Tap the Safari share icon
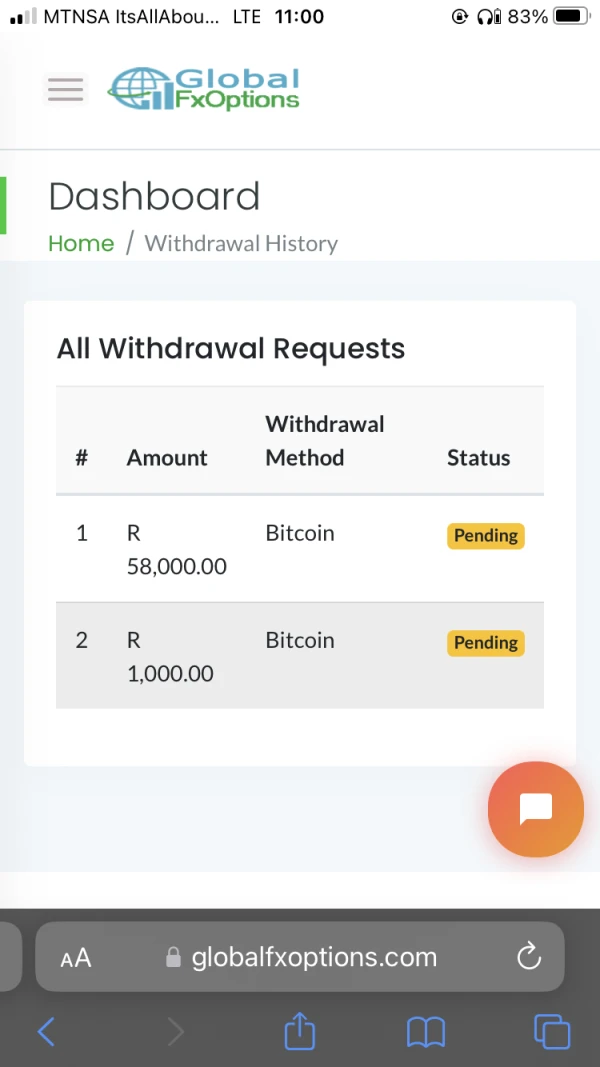Screen dimensions: 600x1067 (x=300, y=1031)
